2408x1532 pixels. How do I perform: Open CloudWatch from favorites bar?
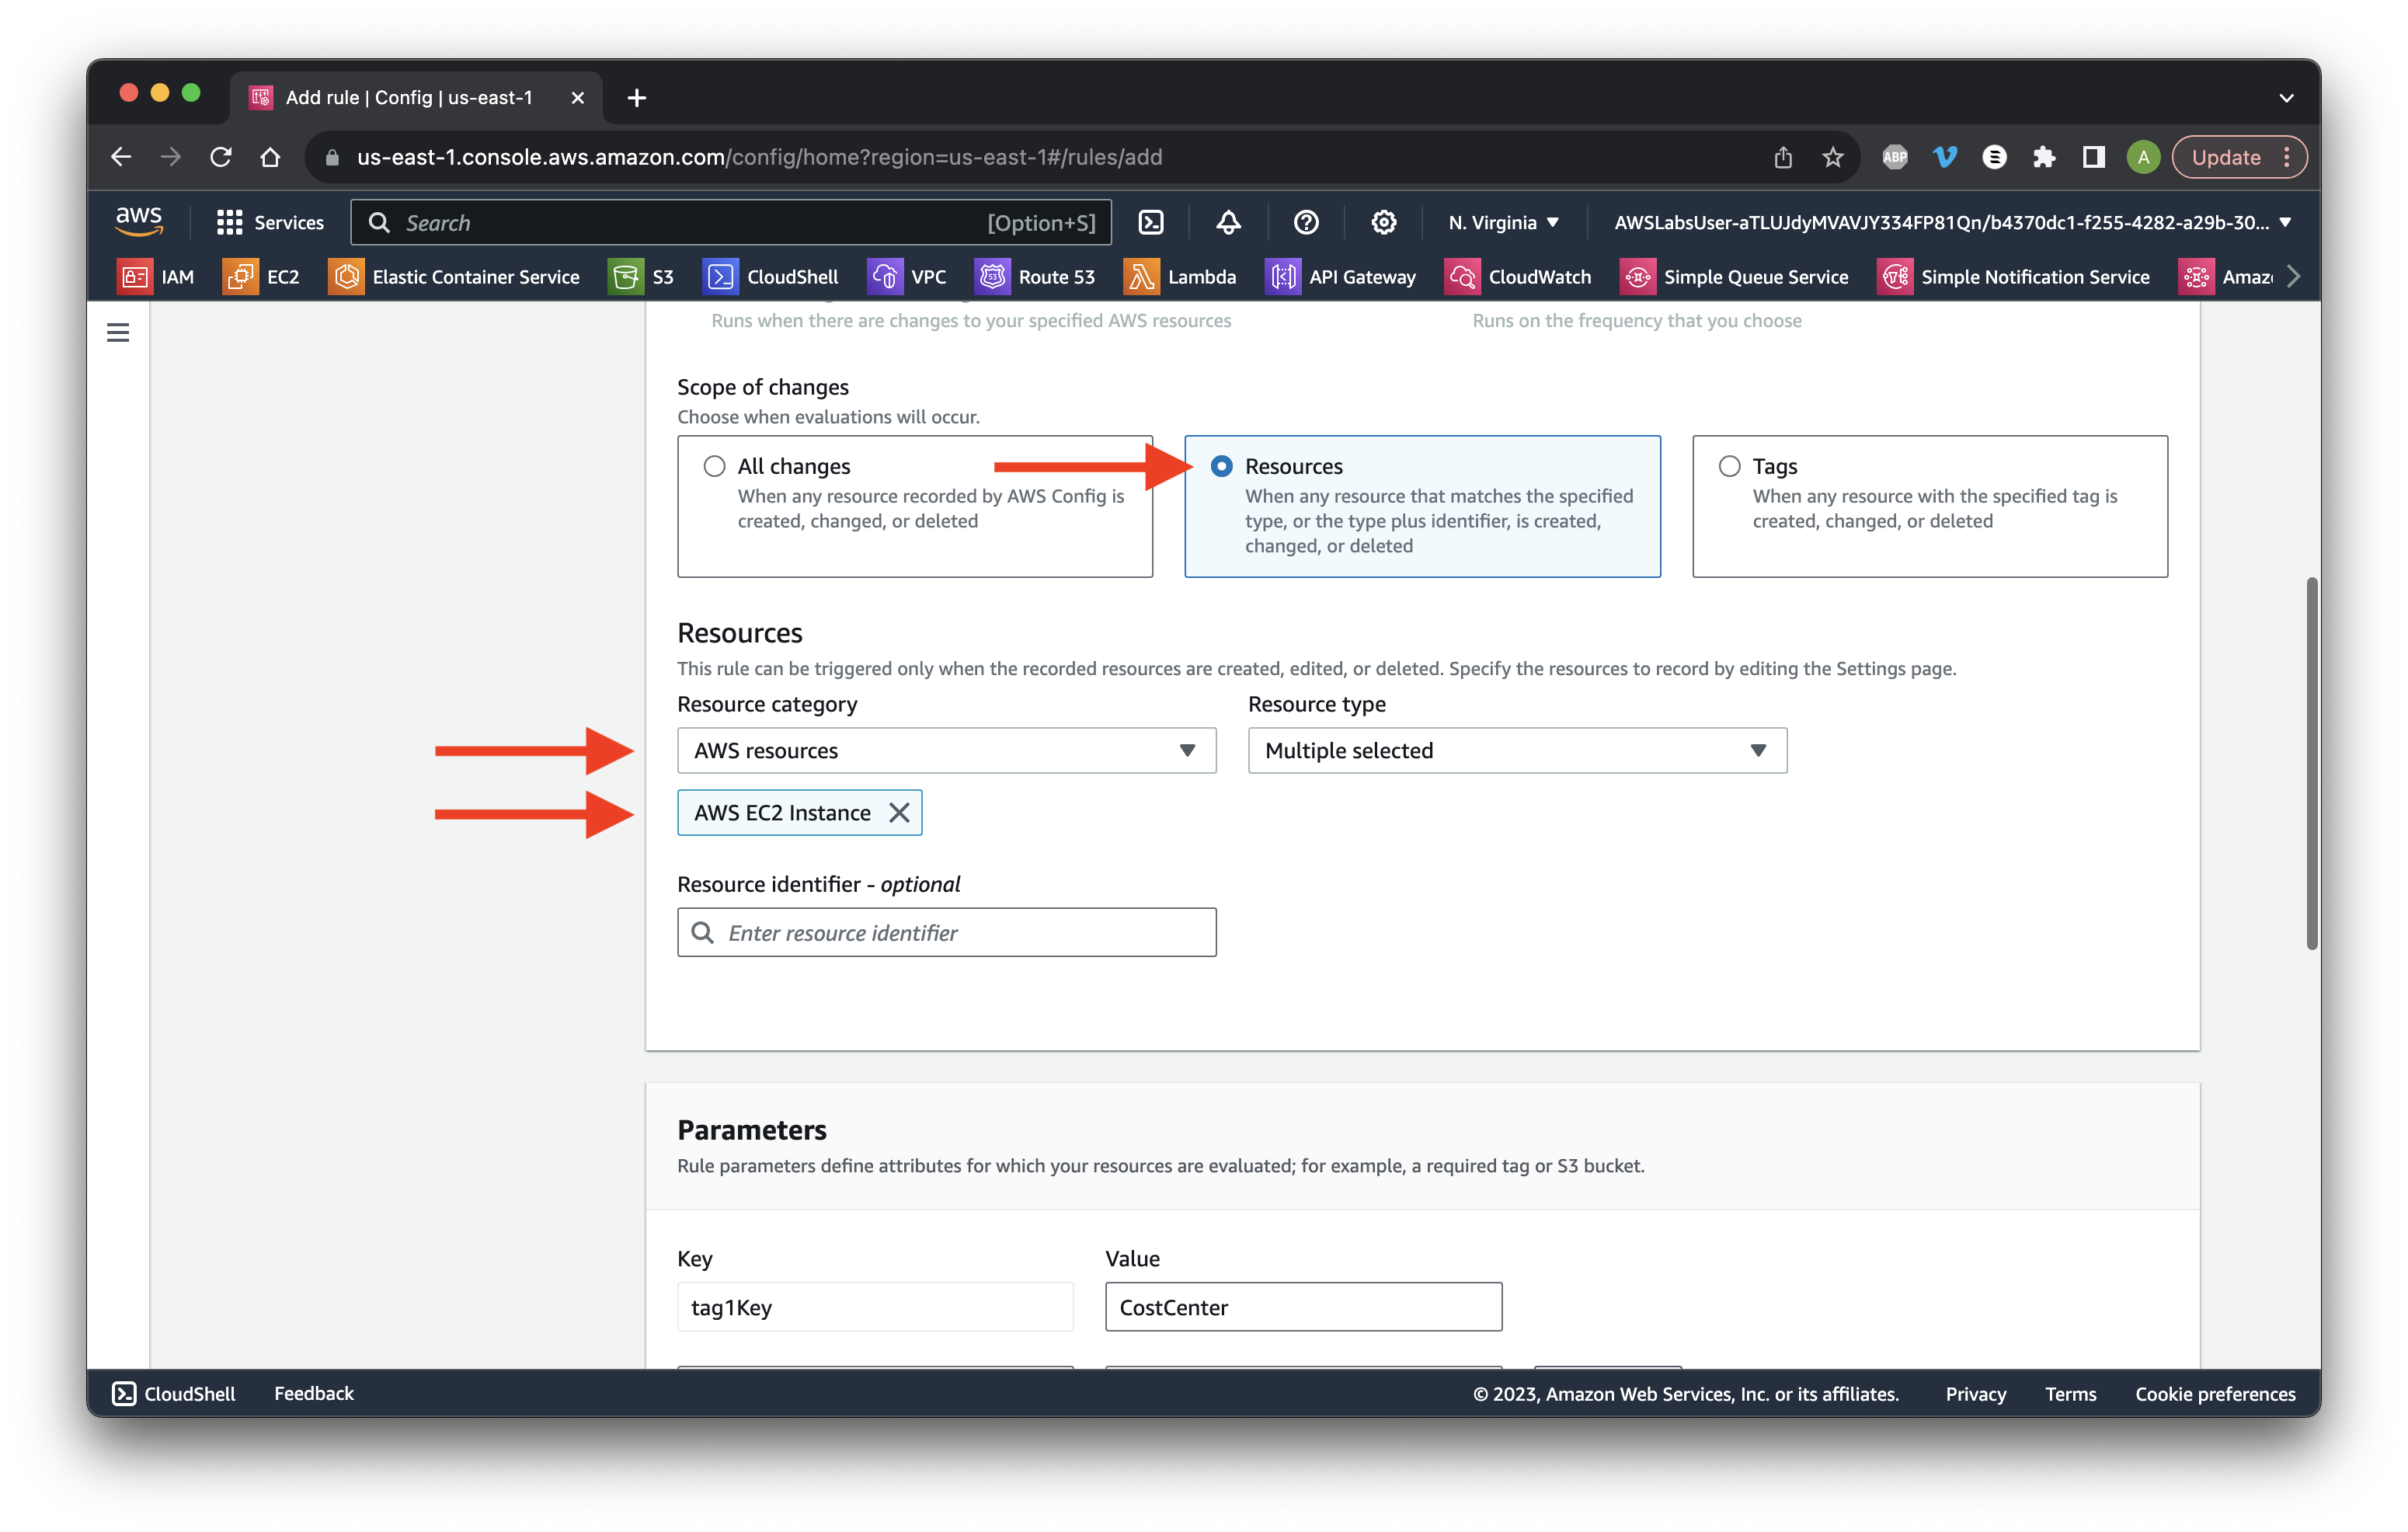[x=1518, y=277]
